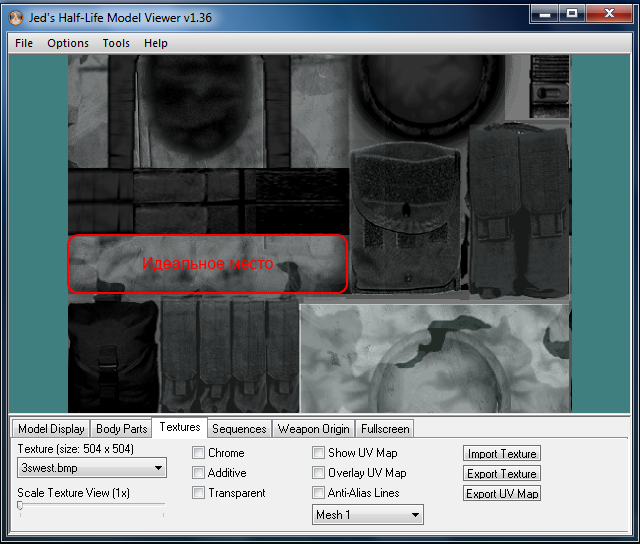Maximize the Model Viewer window
Viewport: 640px width, 544px height.
tap(572, 14)
